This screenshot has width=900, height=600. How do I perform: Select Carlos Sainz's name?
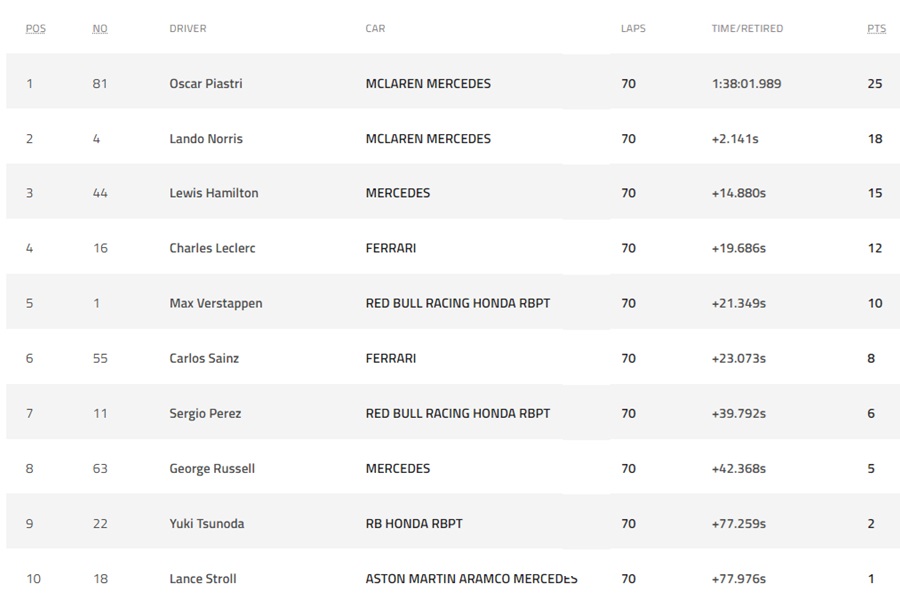click(x=204, y=358)
